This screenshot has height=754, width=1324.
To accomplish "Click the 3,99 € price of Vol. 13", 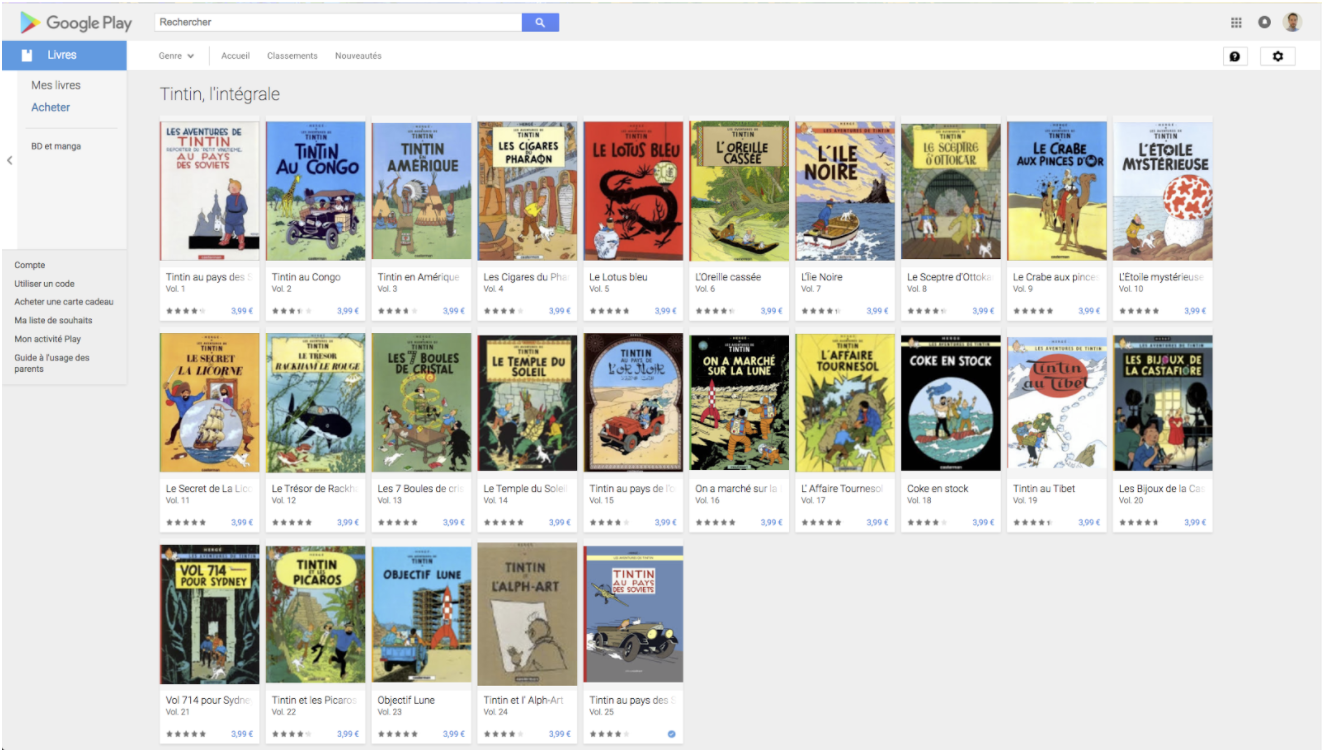I will click(x=453, y=522).
